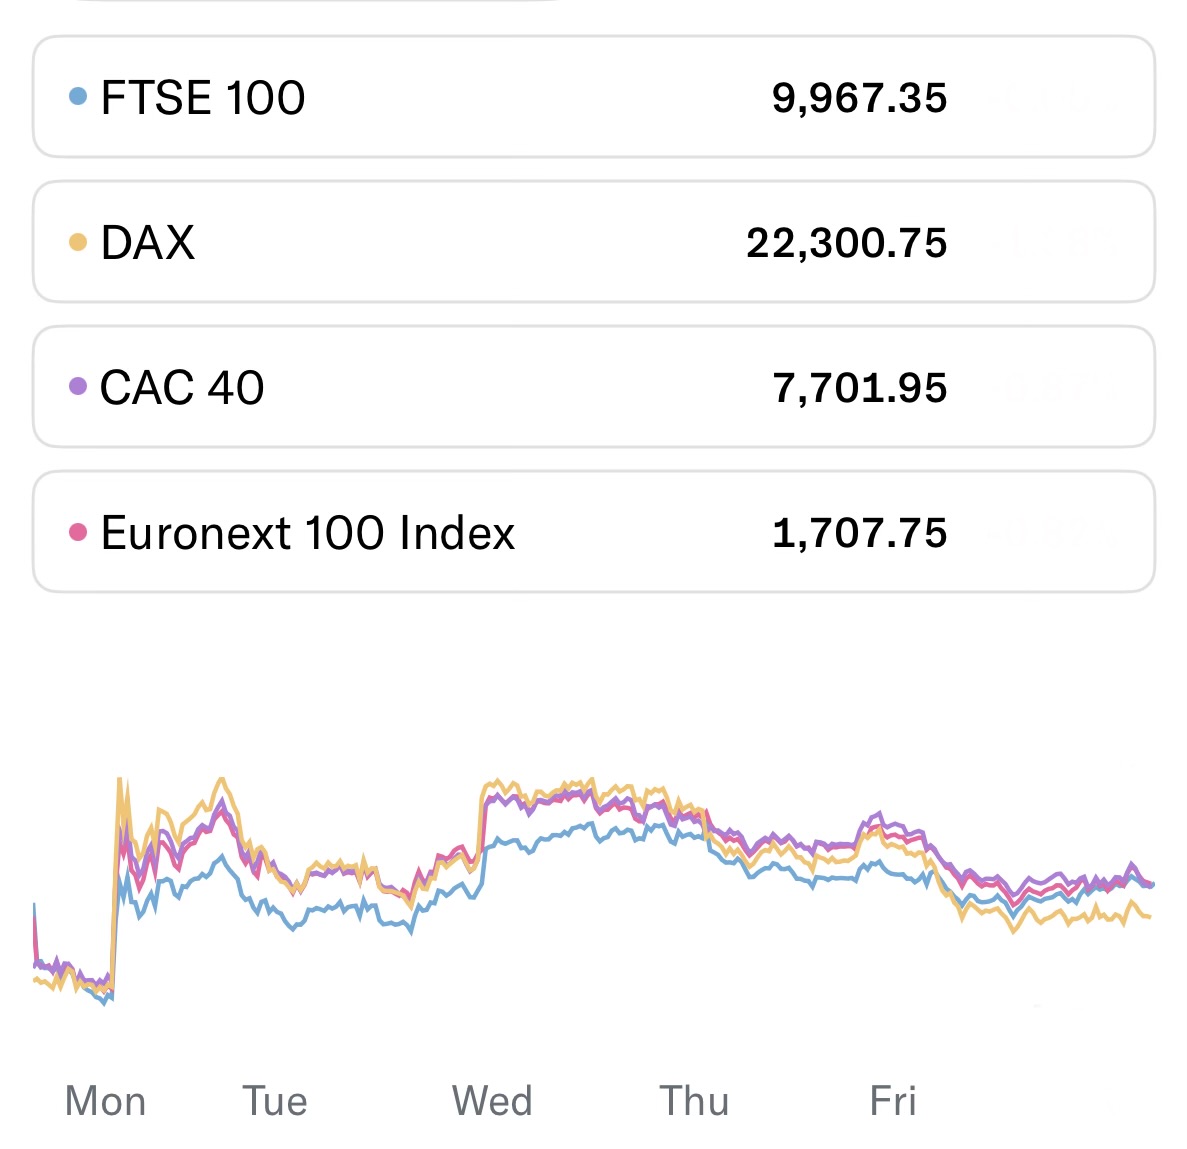Click the purple dot beside CAC 40

click(78, 387)
